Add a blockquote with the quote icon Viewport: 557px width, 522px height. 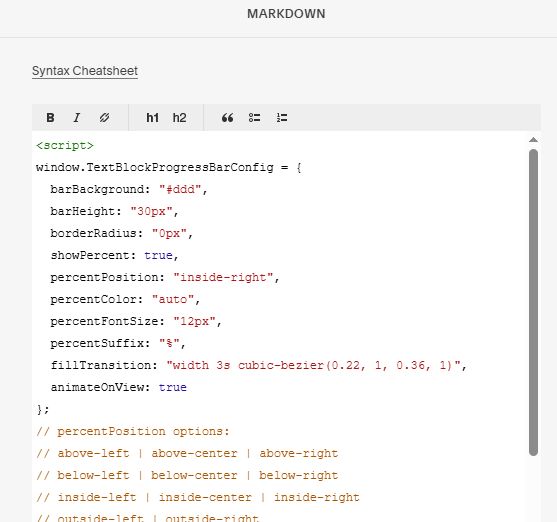point(227,118)
